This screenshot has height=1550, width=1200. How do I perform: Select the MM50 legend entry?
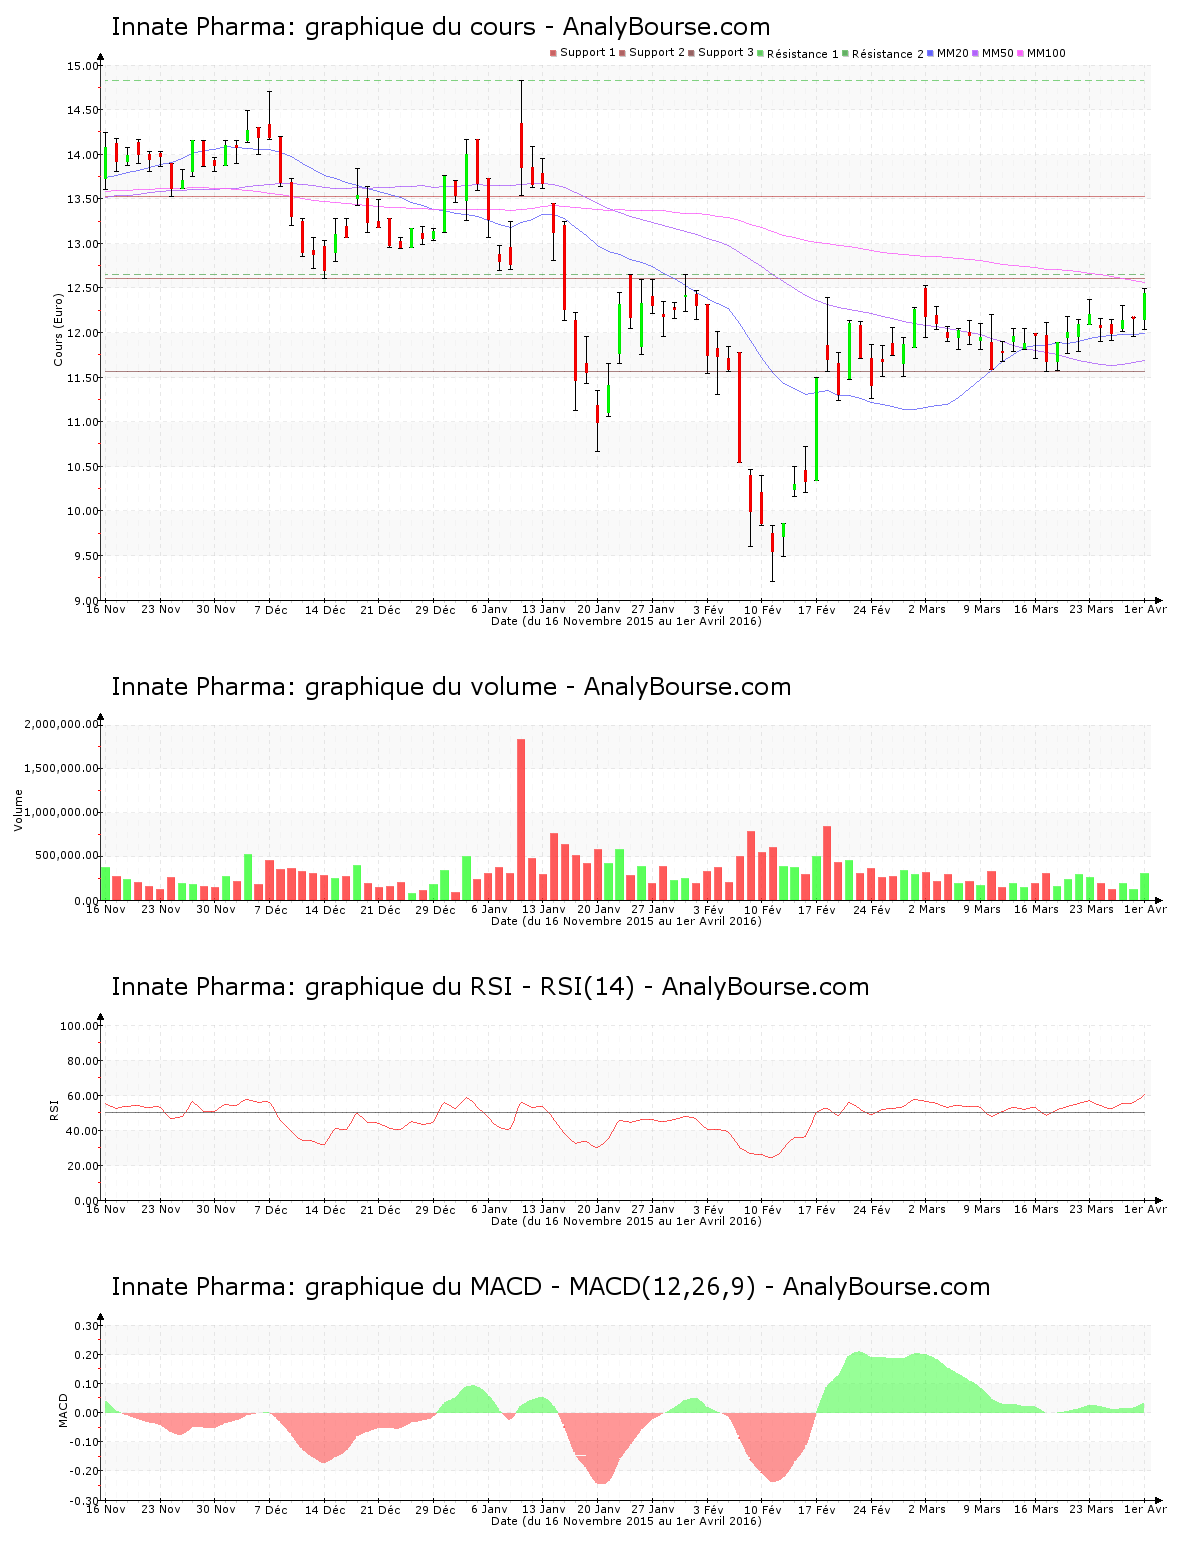(x=997, y=53)
